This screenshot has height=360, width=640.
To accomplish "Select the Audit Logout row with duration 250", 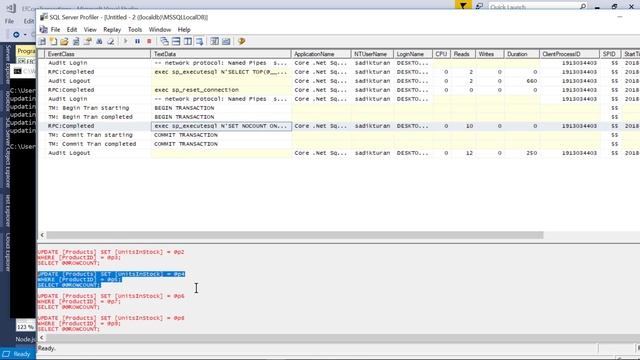I will (x=339, y=153).
